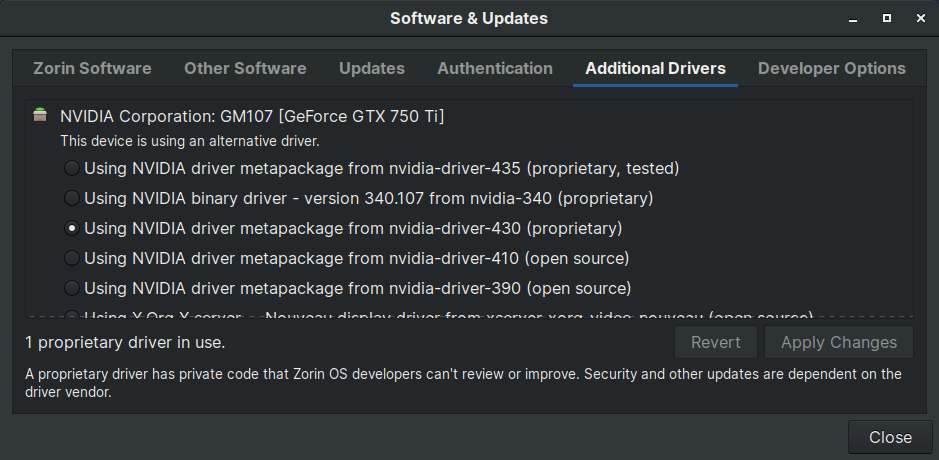Click Apply Changes button

(839, 342)
